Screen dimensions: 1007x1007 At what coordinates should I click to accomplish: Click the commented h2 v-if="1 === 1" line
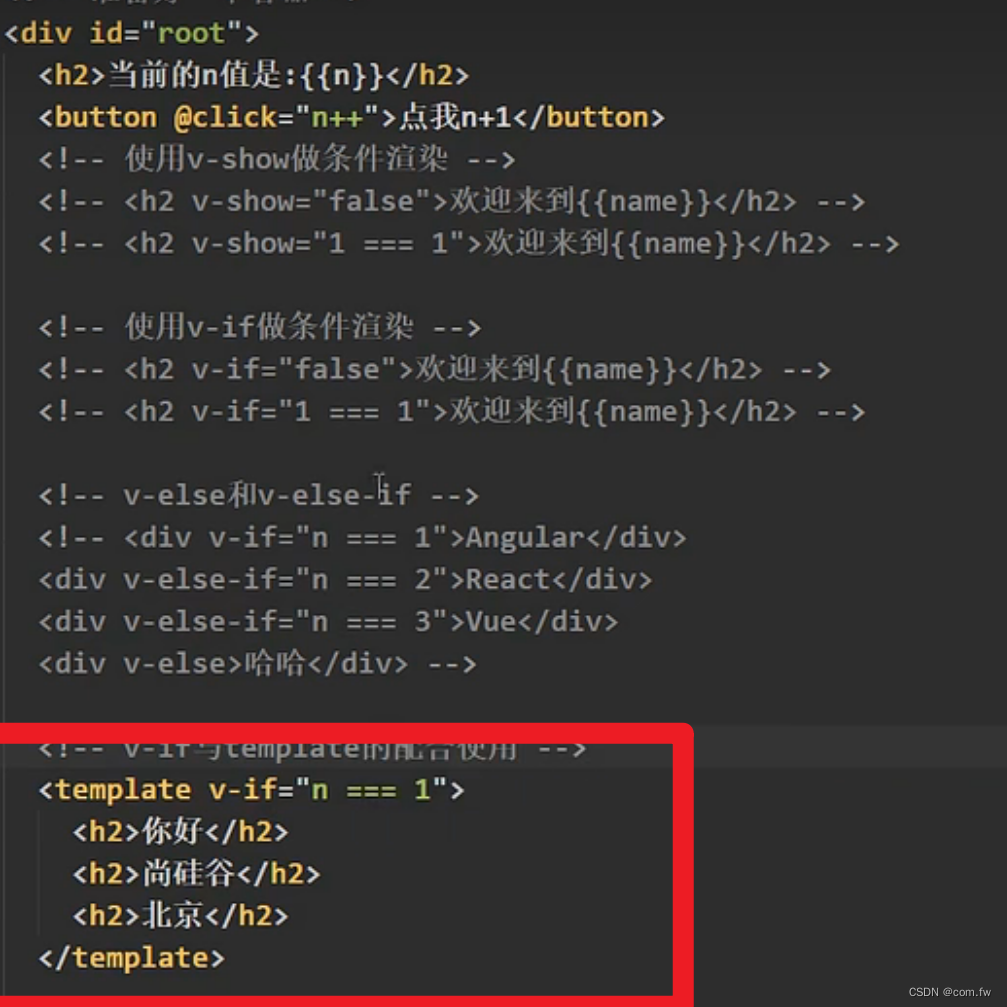(451, 412)
